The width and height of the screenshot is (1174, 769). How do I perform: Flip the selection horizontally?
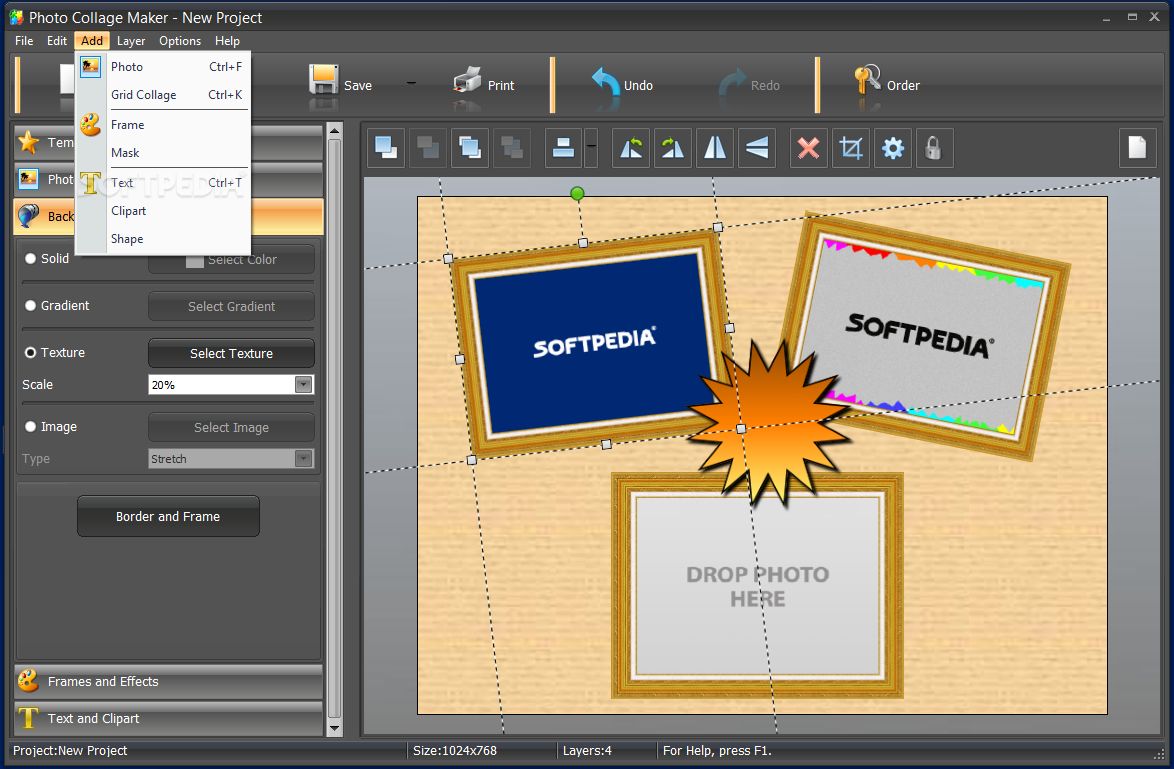pyautogui.click(x=715, y=148)
